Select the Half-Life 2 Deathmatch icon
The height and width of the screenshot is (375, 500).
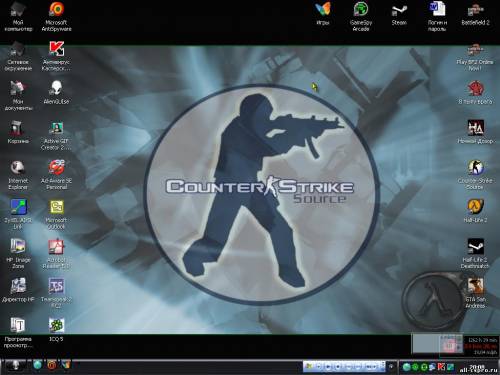click(x=475, y=253)
